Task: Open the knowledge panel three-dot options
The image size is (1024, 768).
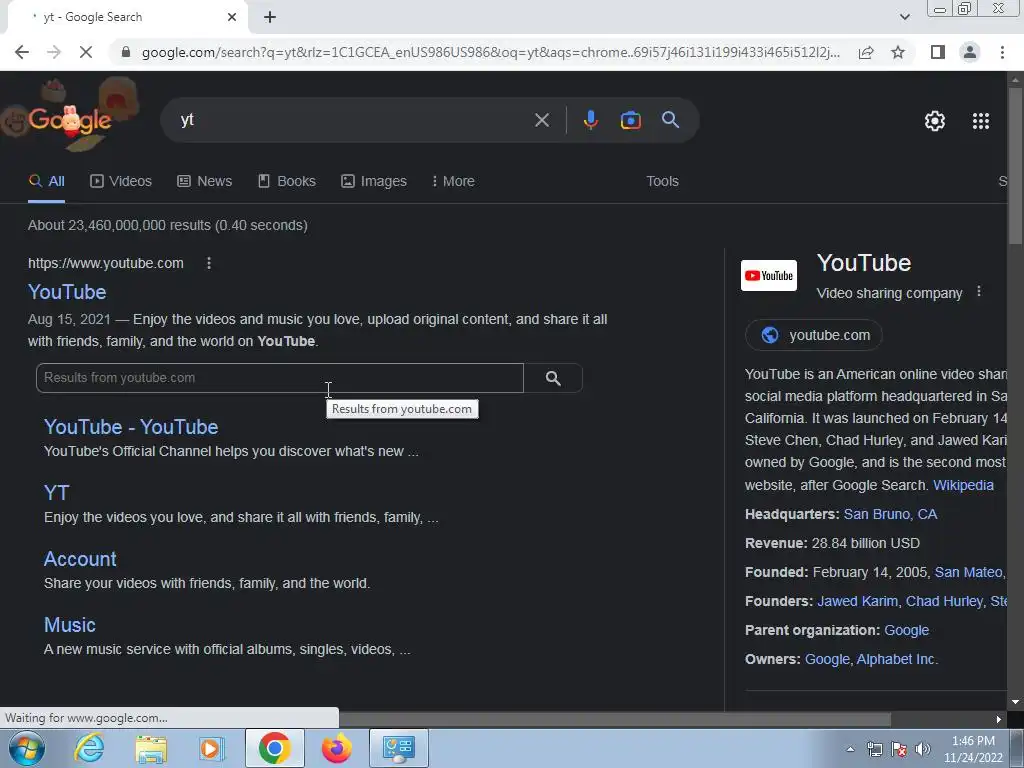Action: tap(978, 291)
